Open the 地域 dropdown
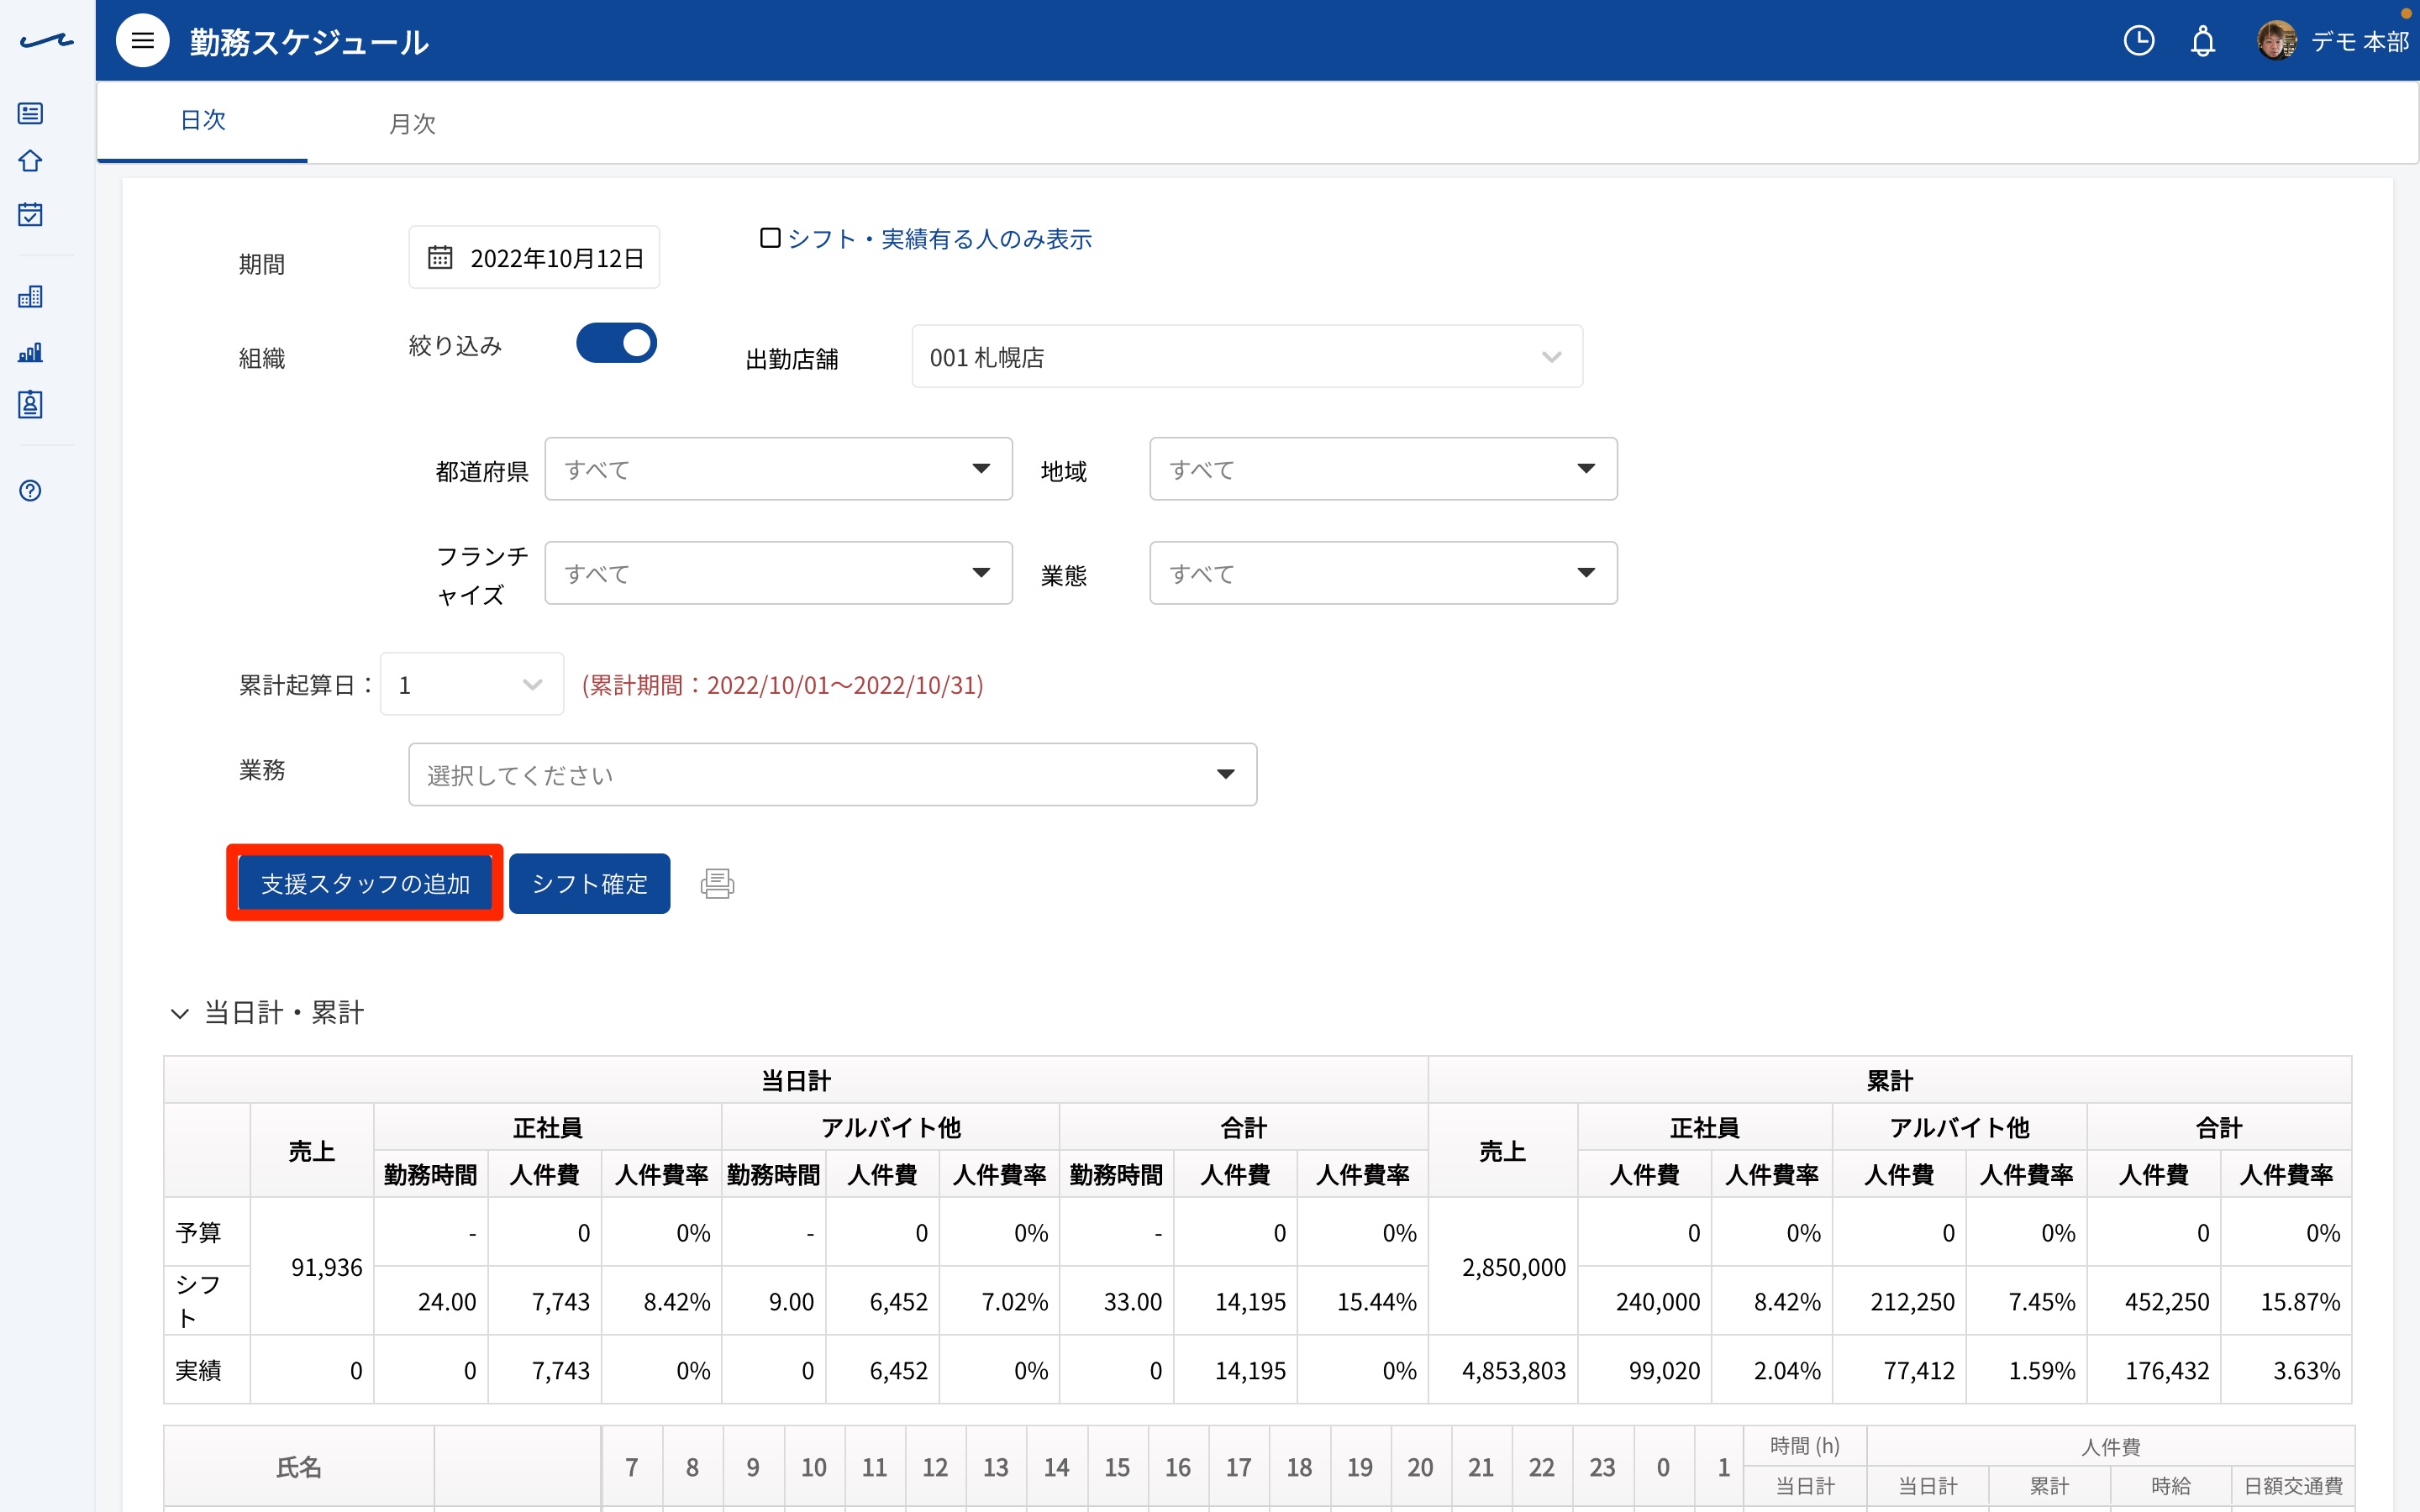Image resolution: width=2420 pixels, height=1512 pixels. (1383, 469)
